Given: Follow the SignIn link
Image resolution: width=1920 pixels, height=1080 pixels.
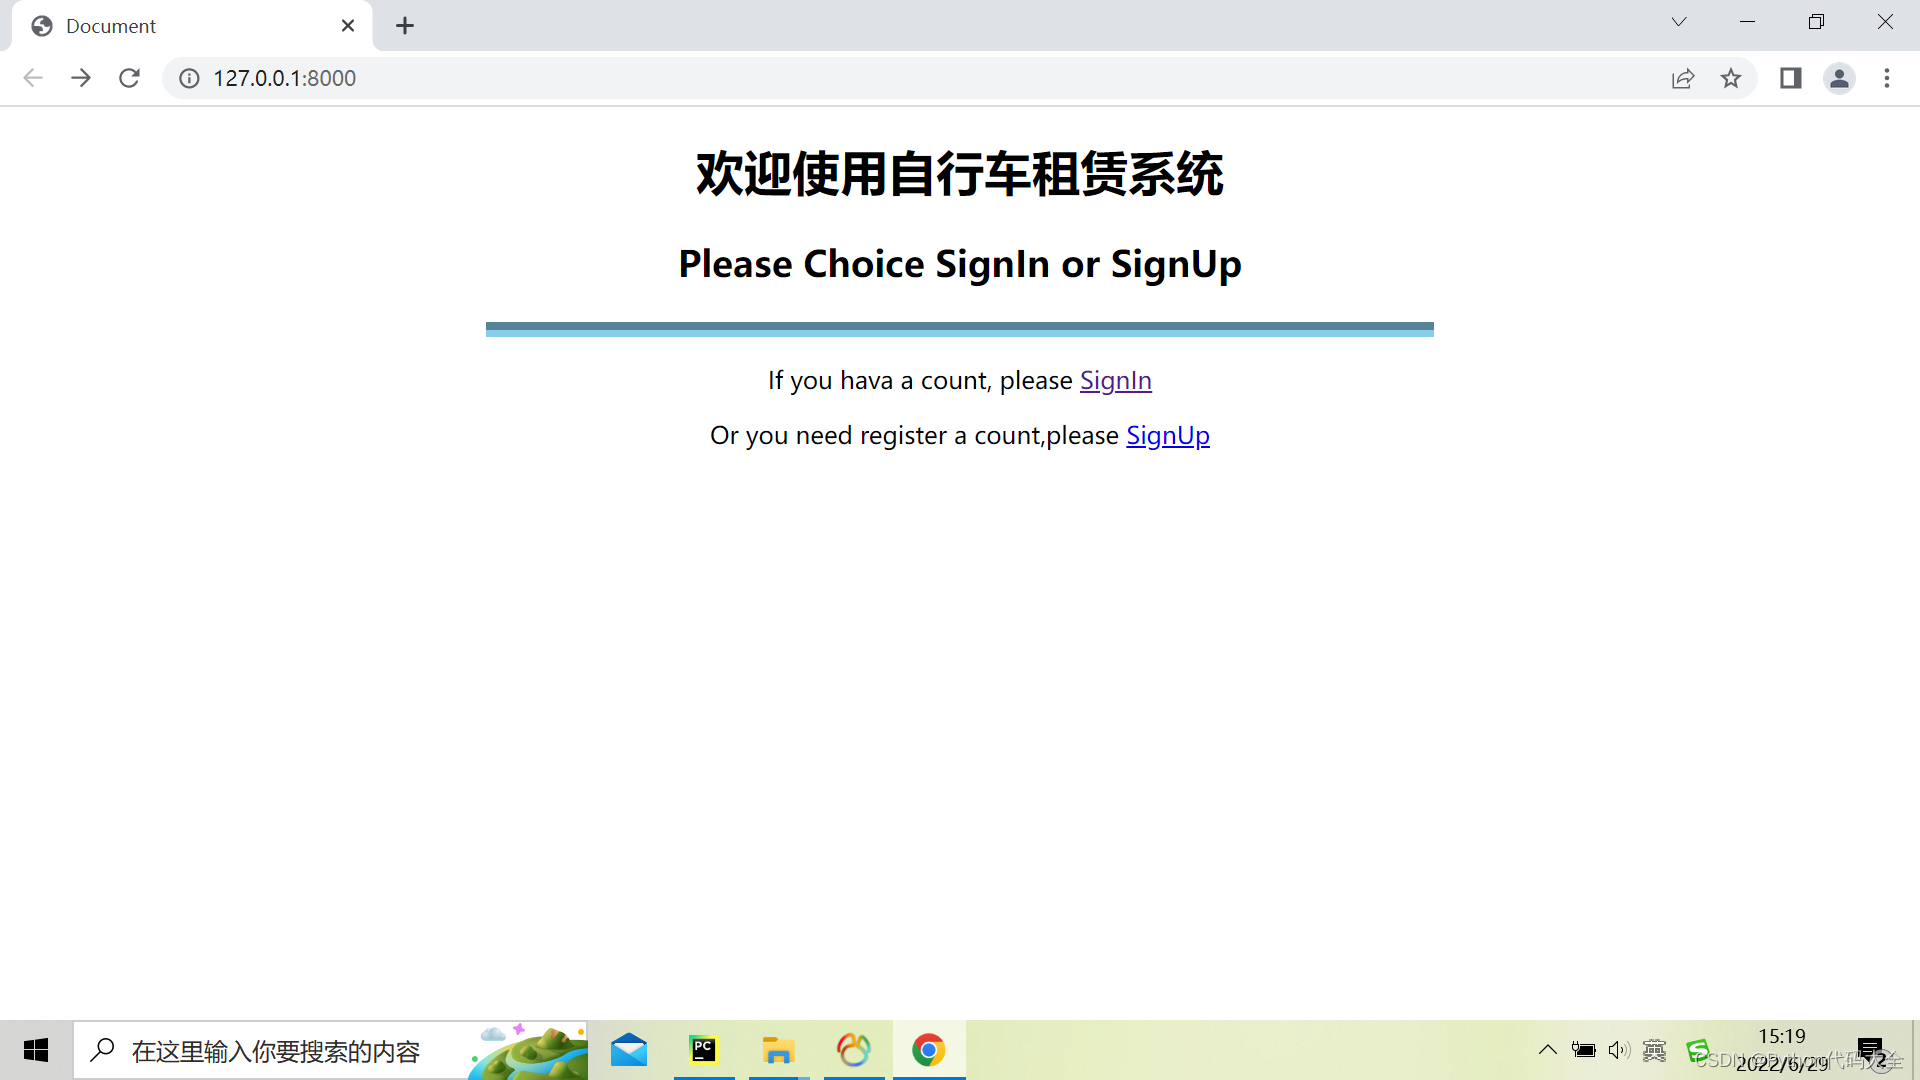Looking at the screenshot, I should (1116, 380).
